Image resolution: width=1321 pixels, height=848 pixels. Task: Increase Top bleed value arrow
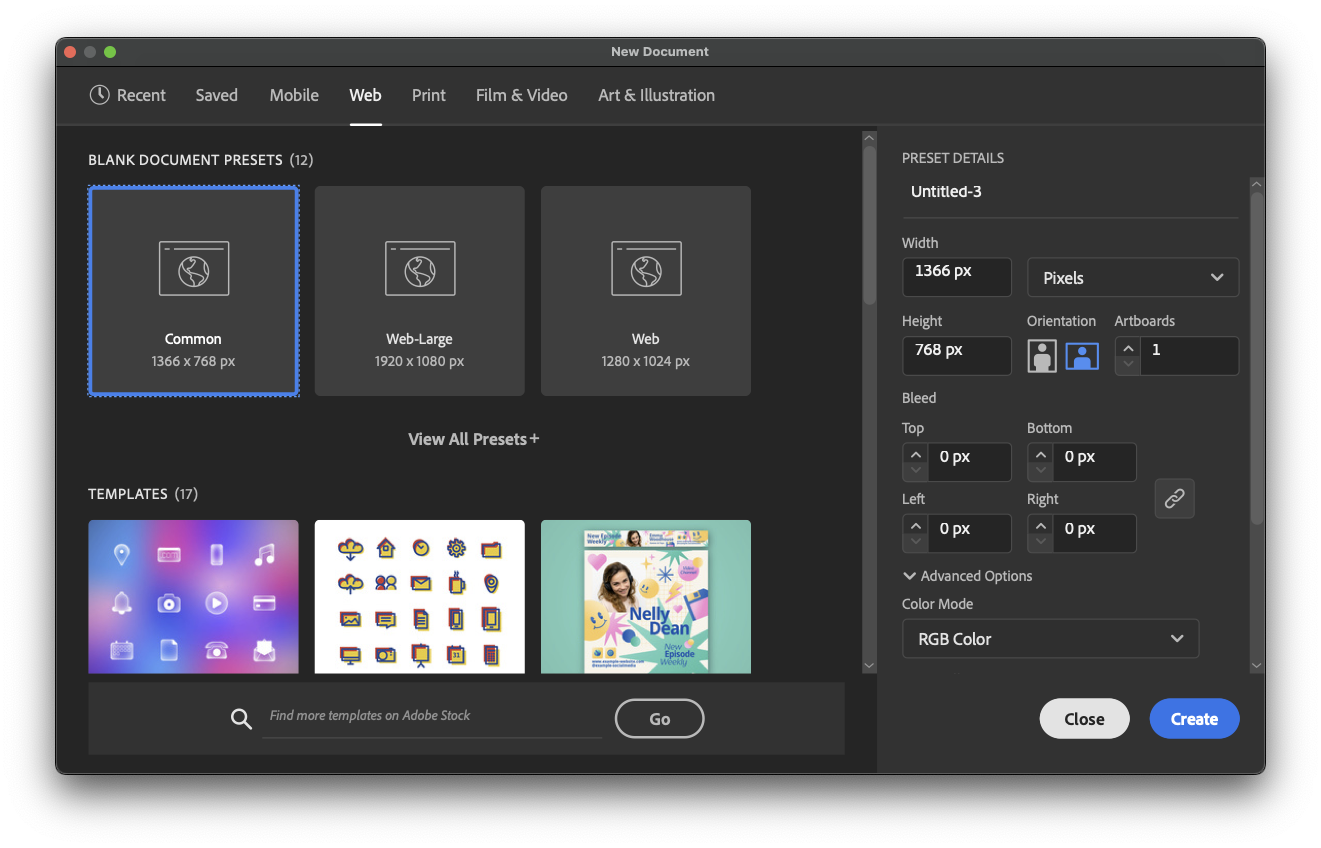click(915, 454)
